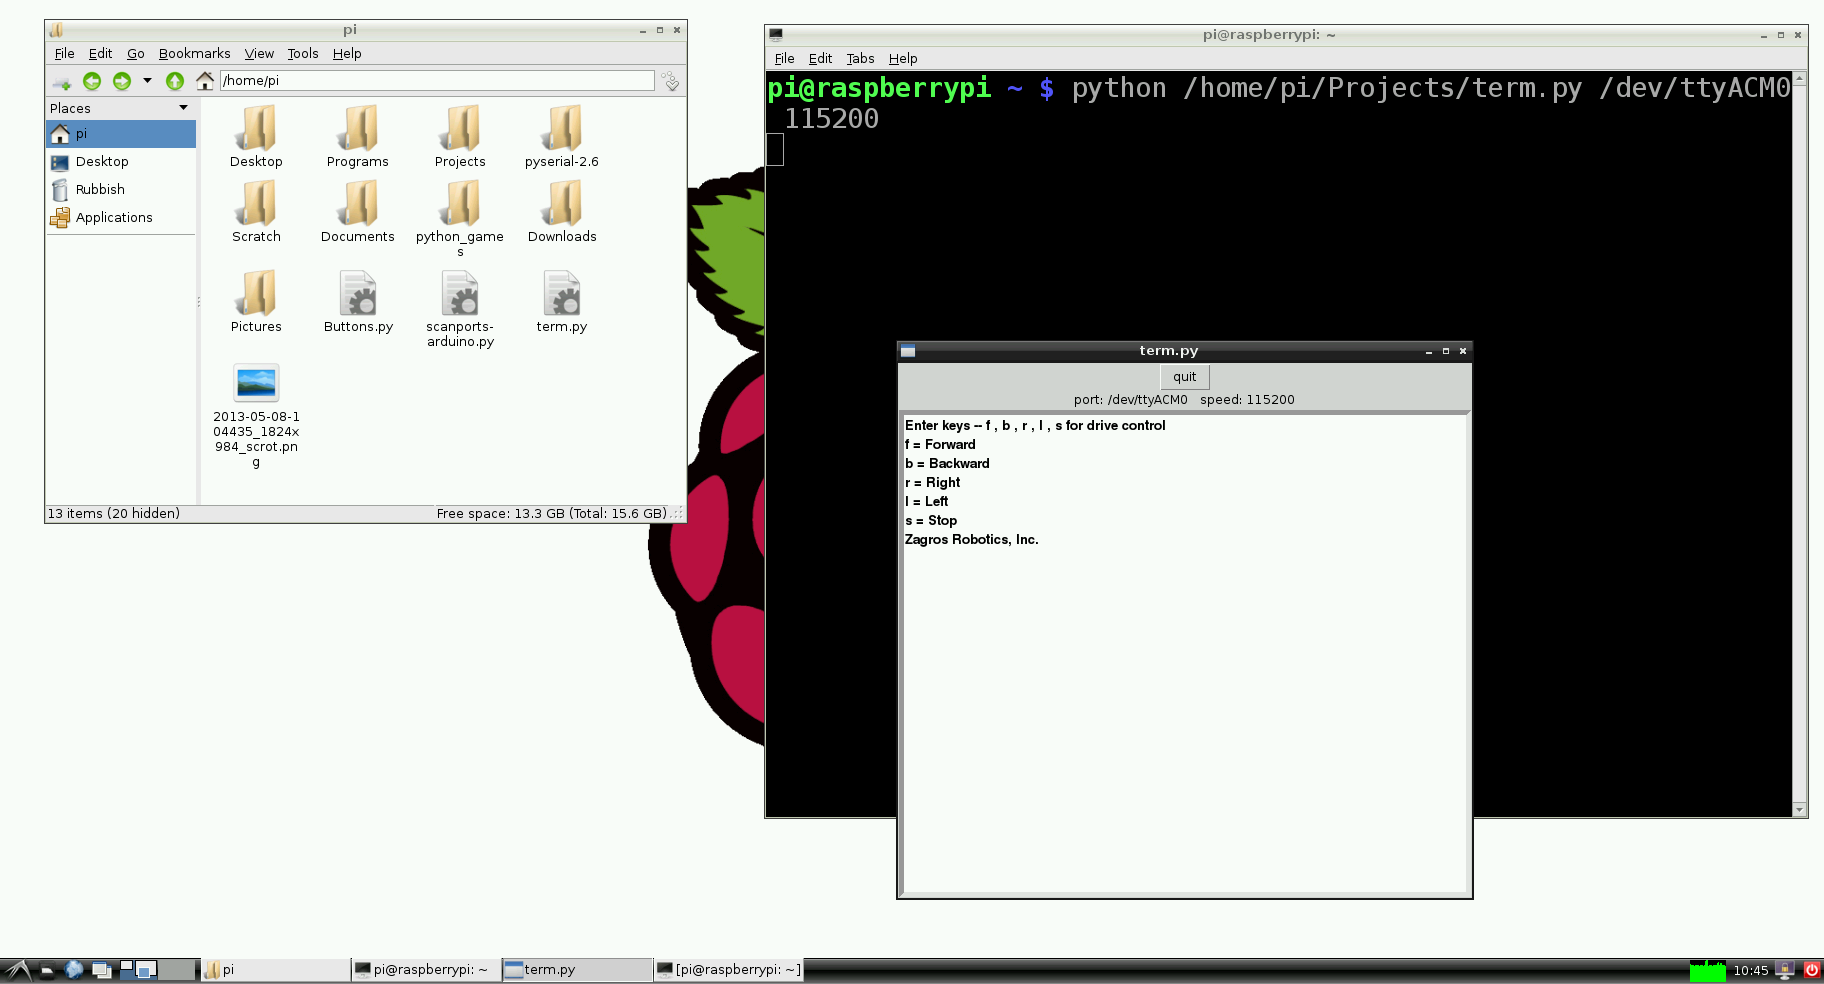Navigate forward using the green forward arrow
Viewport: 1824px width, 984px height.
(x=120, y=81)
